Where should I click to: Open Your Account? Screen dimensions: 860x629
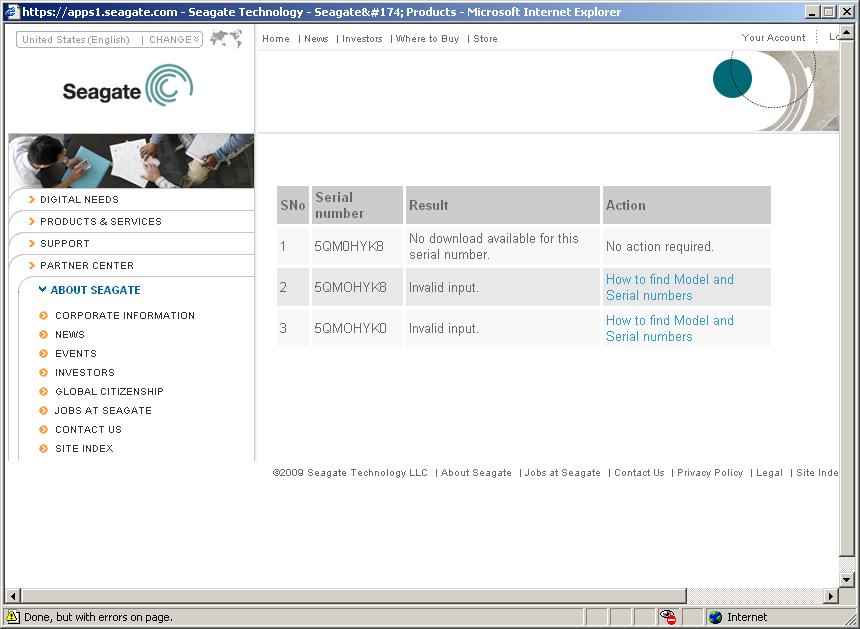click(773, 38)
